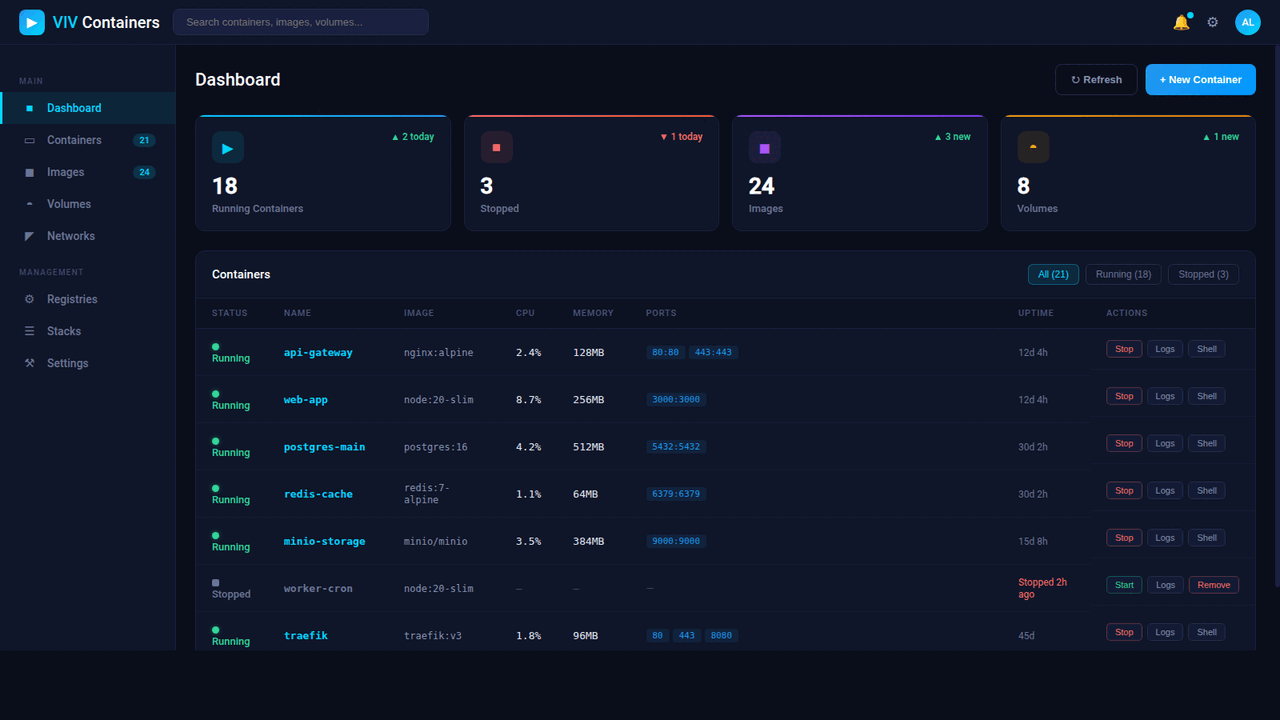Click the search containers input field
The height and width of the screenshot is (720, 1280).
(300, 21)
